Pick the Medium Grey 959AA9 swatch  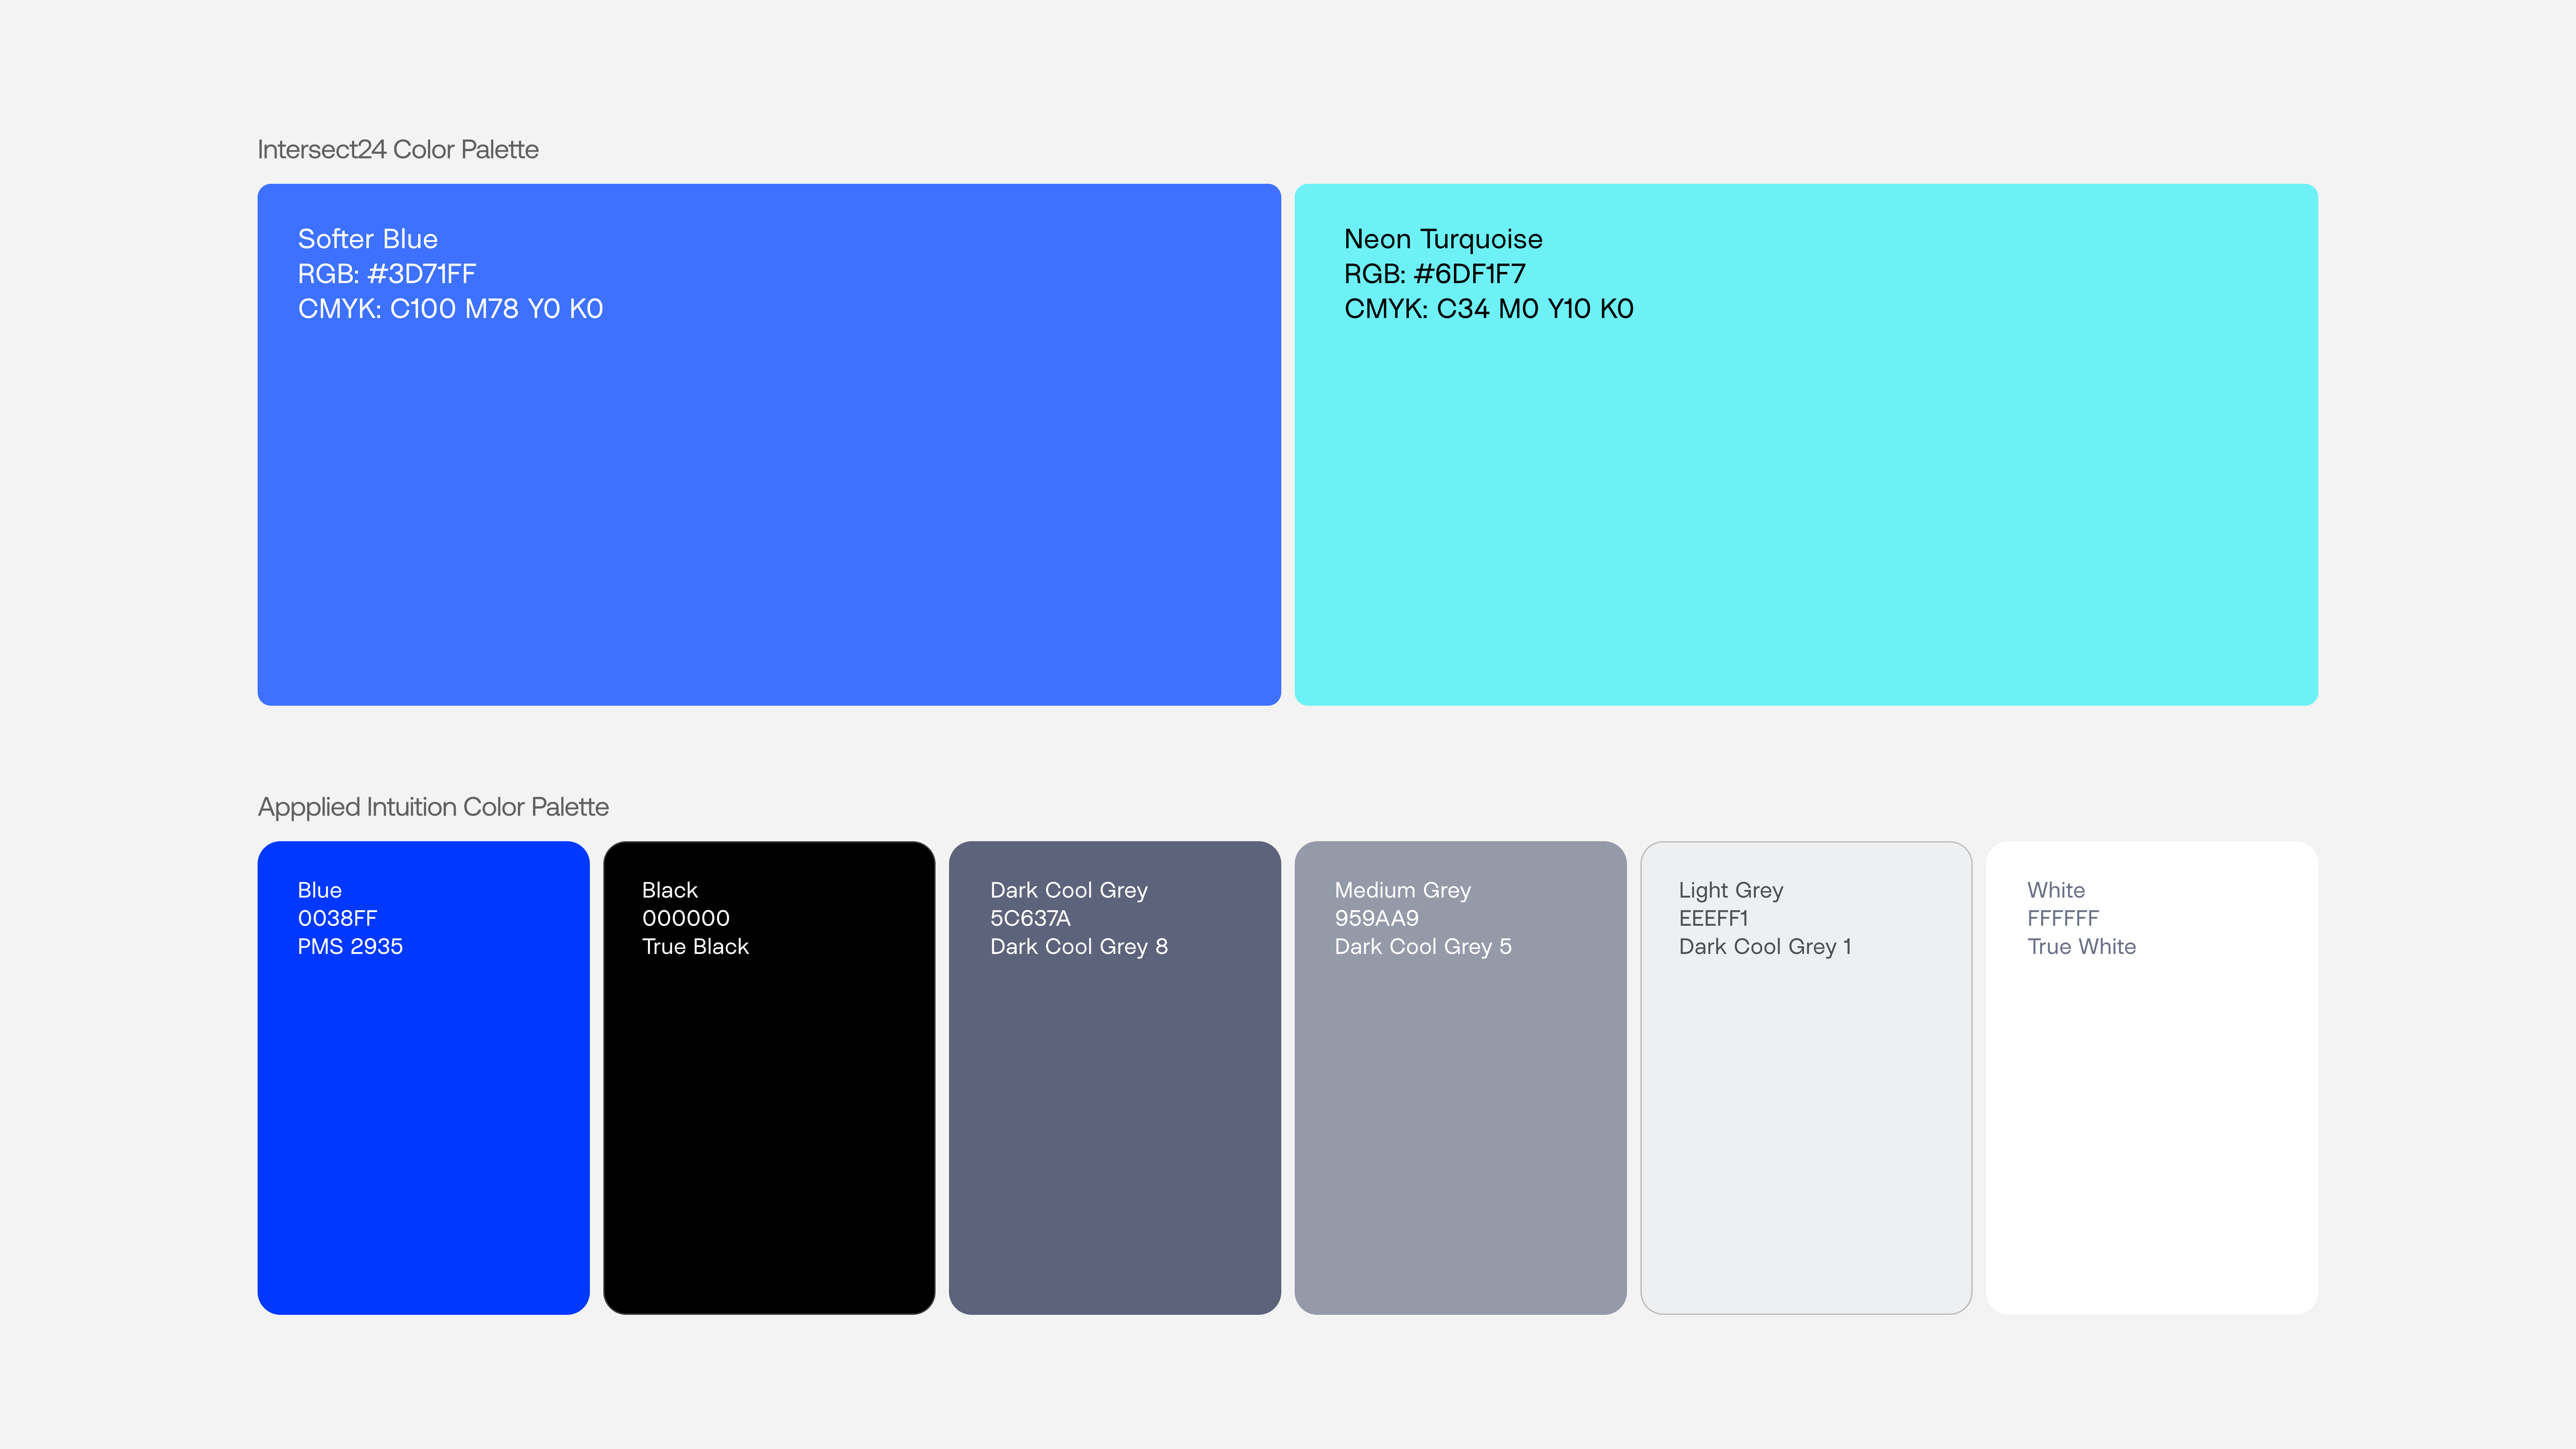(1461, 1077)
